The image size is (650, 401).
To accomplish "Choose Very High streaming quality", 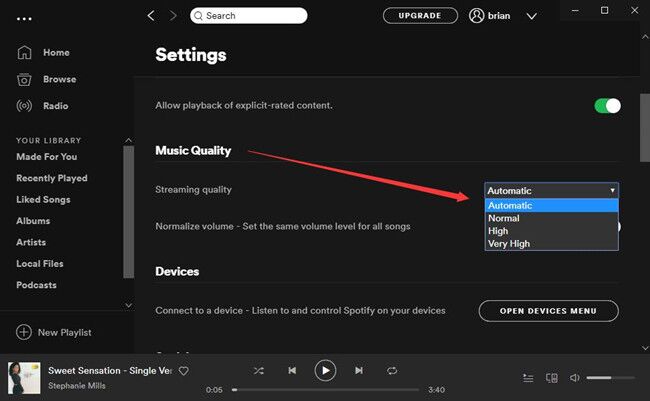I will tap(551, 244).
